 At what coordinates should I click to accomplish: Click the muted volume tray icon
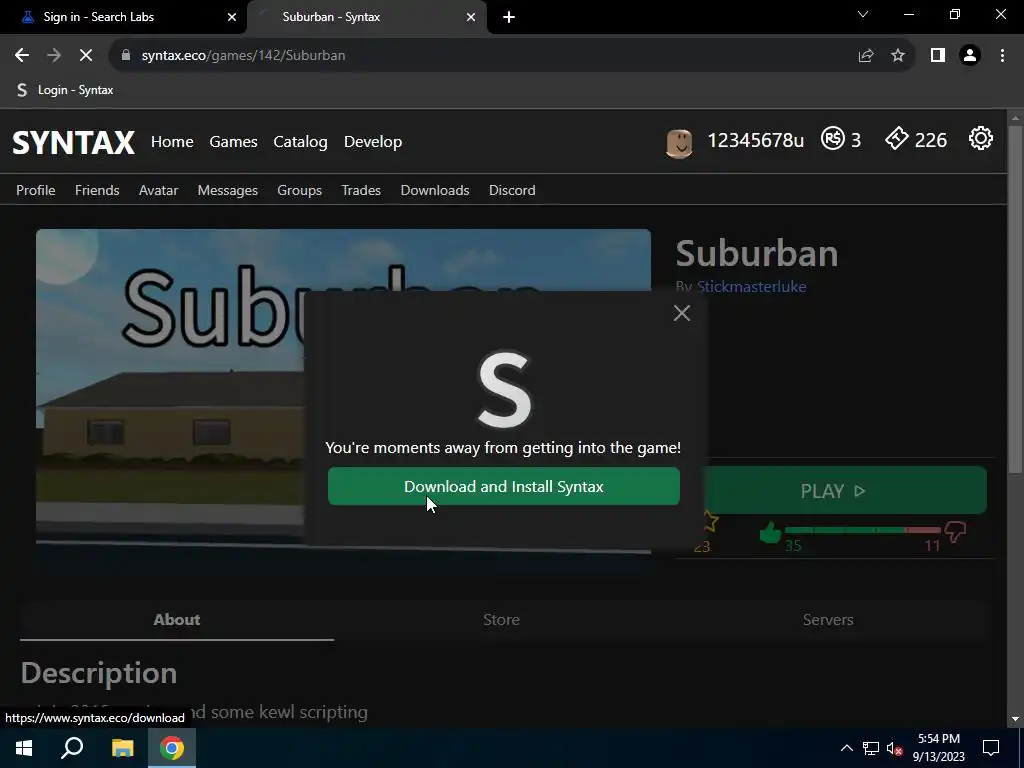(894, 748)
